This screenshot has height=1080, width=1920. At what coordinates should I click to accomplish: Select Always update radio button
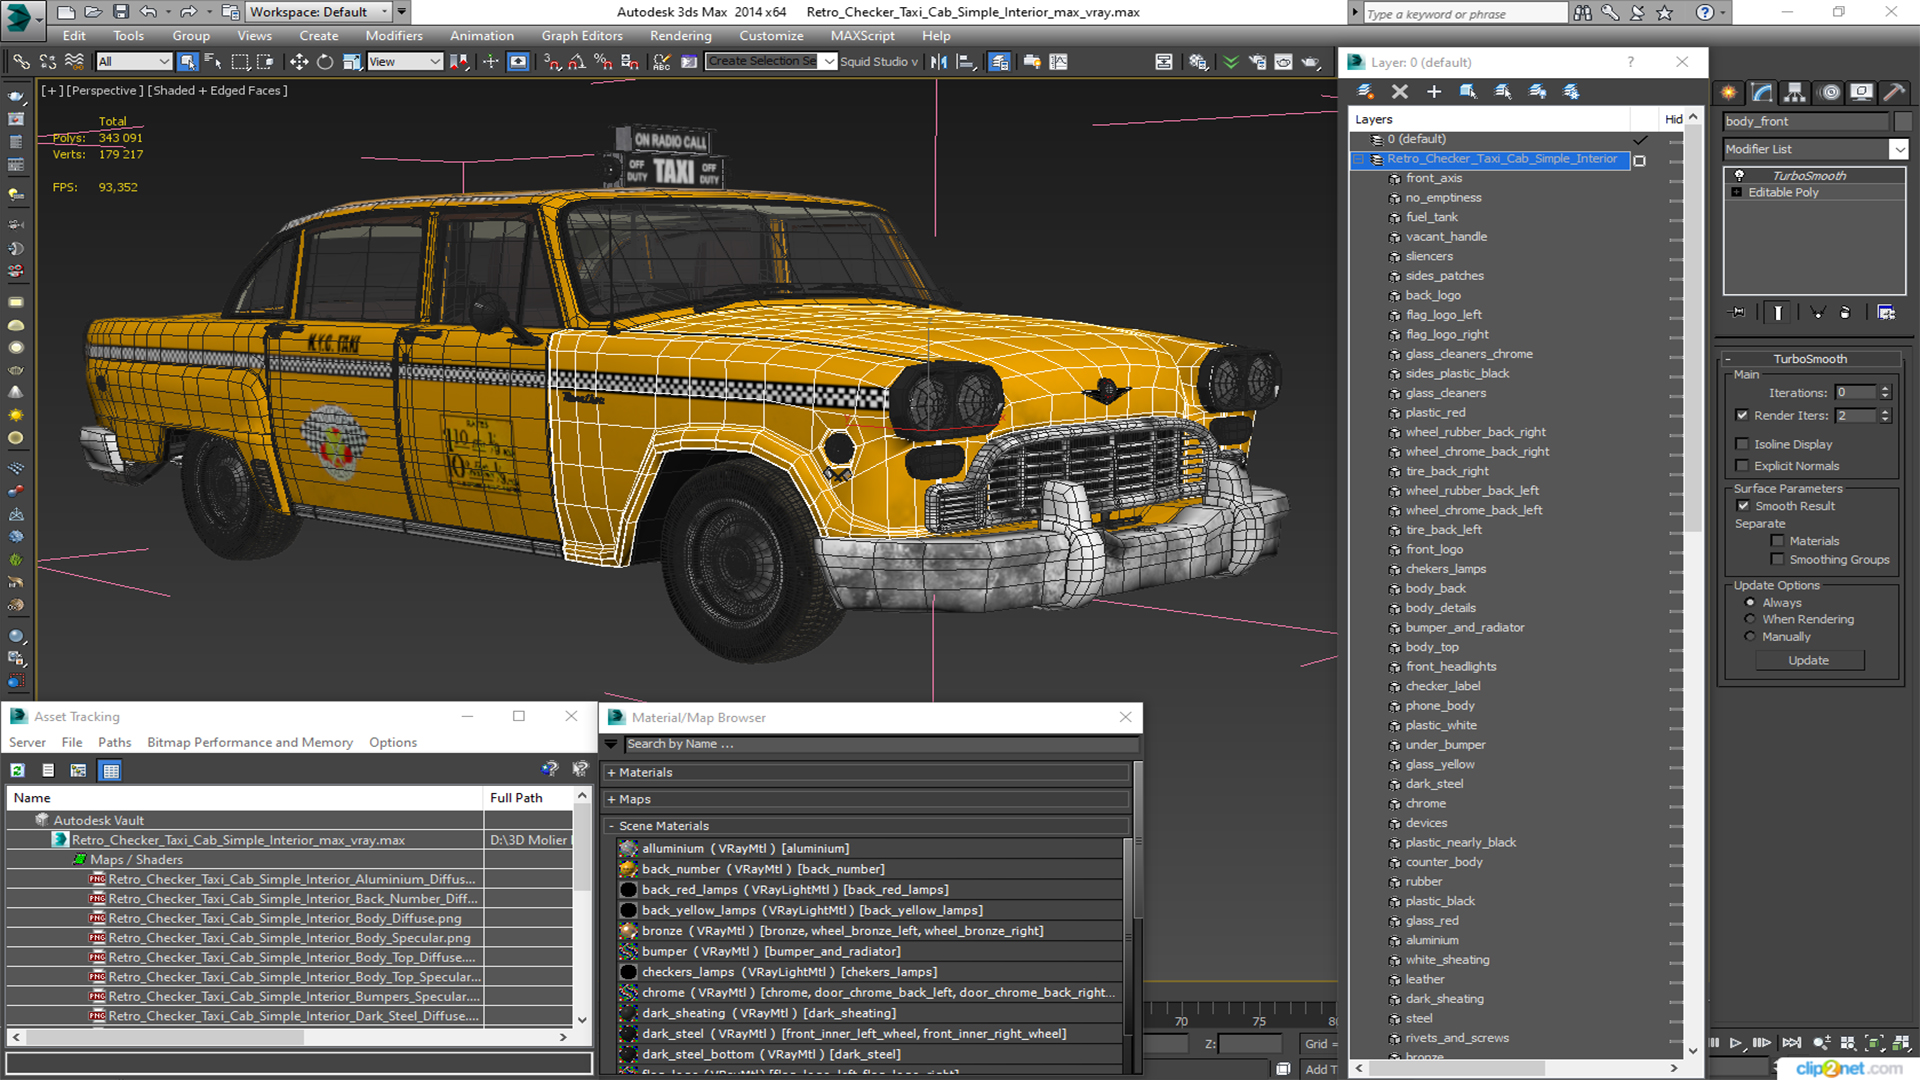pyautogui.click(x=1750, y=603)
